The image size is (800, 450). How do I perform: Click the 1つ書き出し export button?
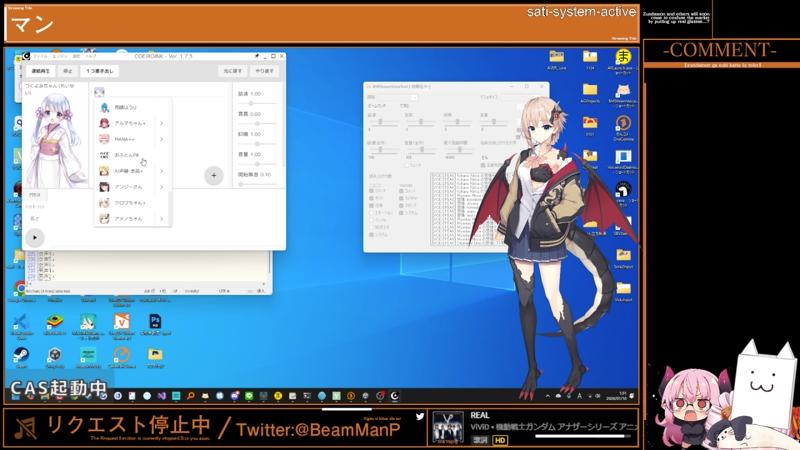coord(100,71)
